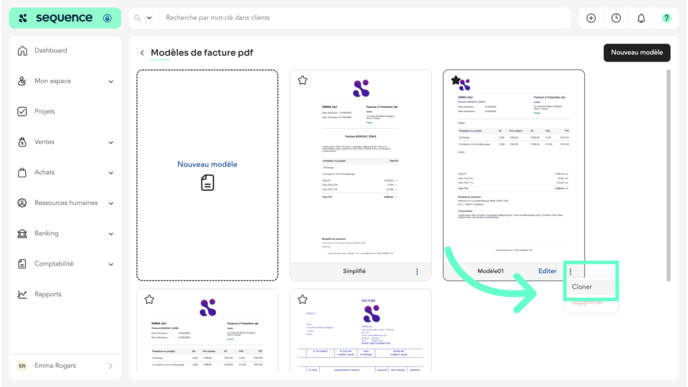Screen dimensions: 688x387
Task: Open the Modèle01 template preview
Action: point(514,167)
